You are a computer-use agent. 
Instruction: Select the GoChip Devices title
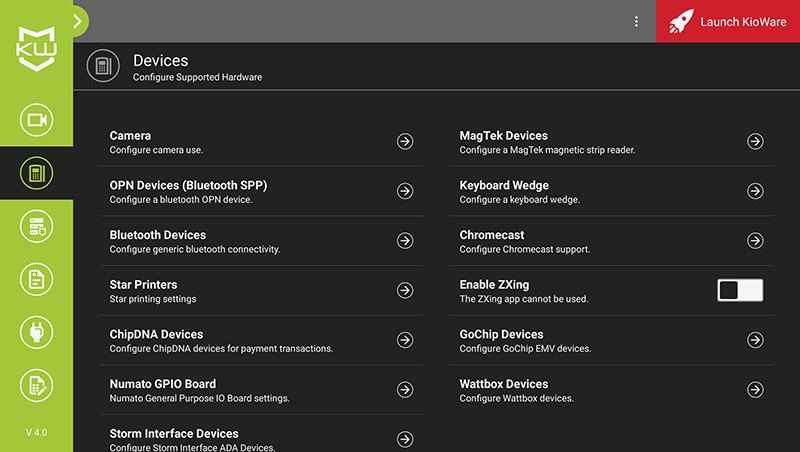click(502, 334)
